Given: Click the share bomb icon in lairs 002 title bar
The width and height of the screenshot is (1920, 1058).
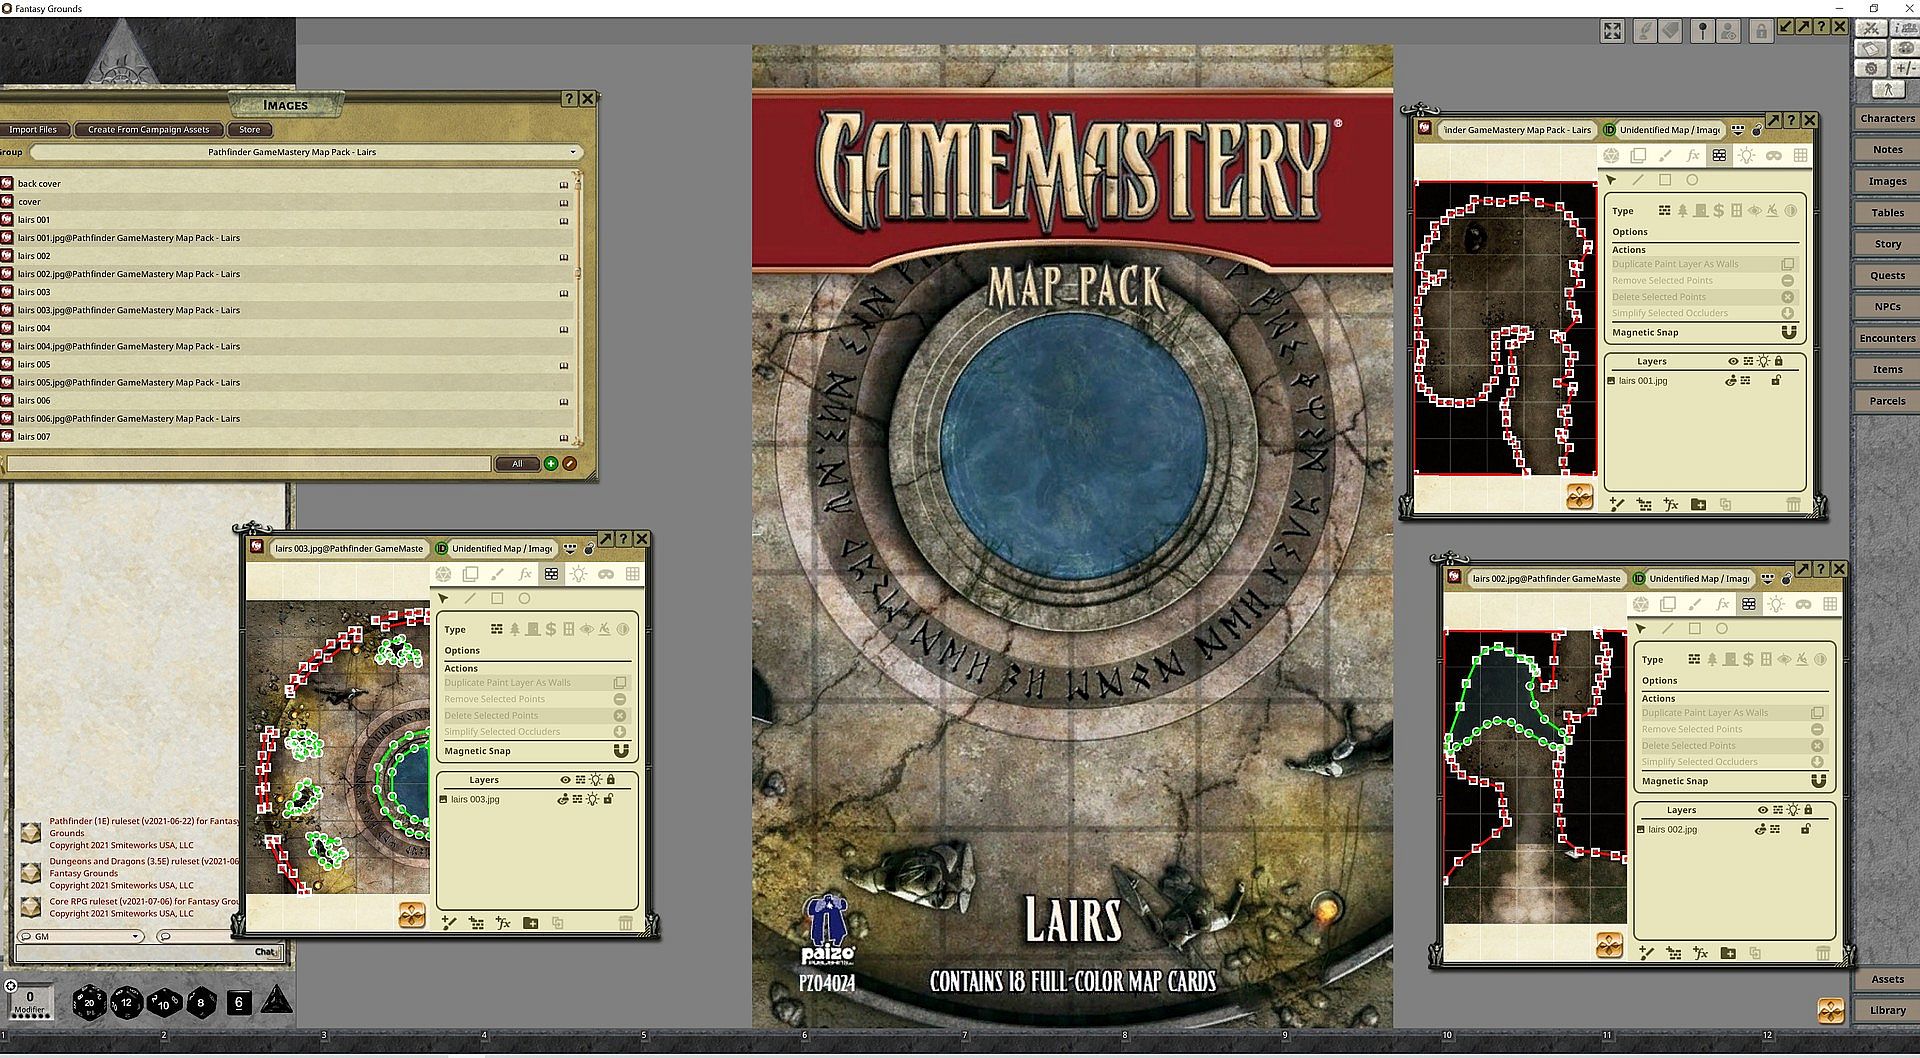Looking at the screenshot, I should 1786,578.
